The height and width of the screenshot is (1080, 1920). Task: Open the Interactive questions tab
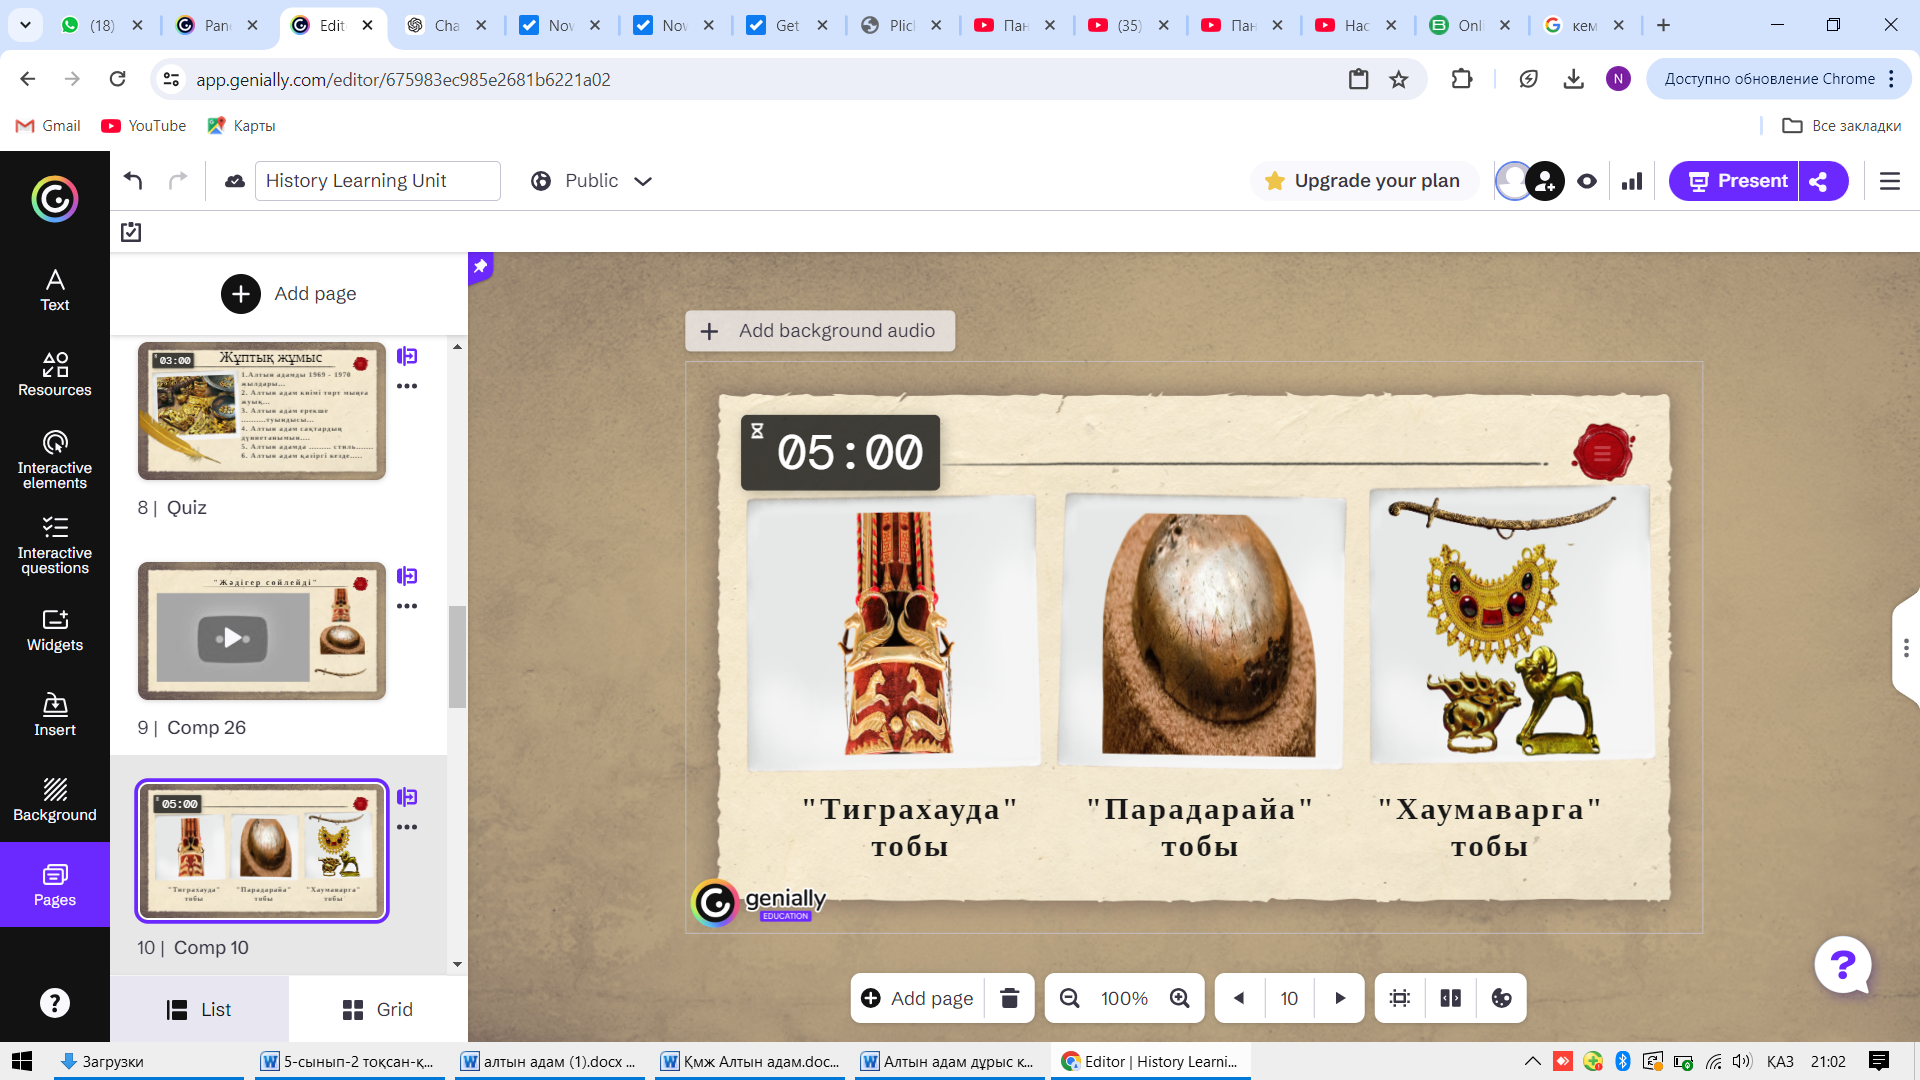pyautogui.click(x=55, y=545)
